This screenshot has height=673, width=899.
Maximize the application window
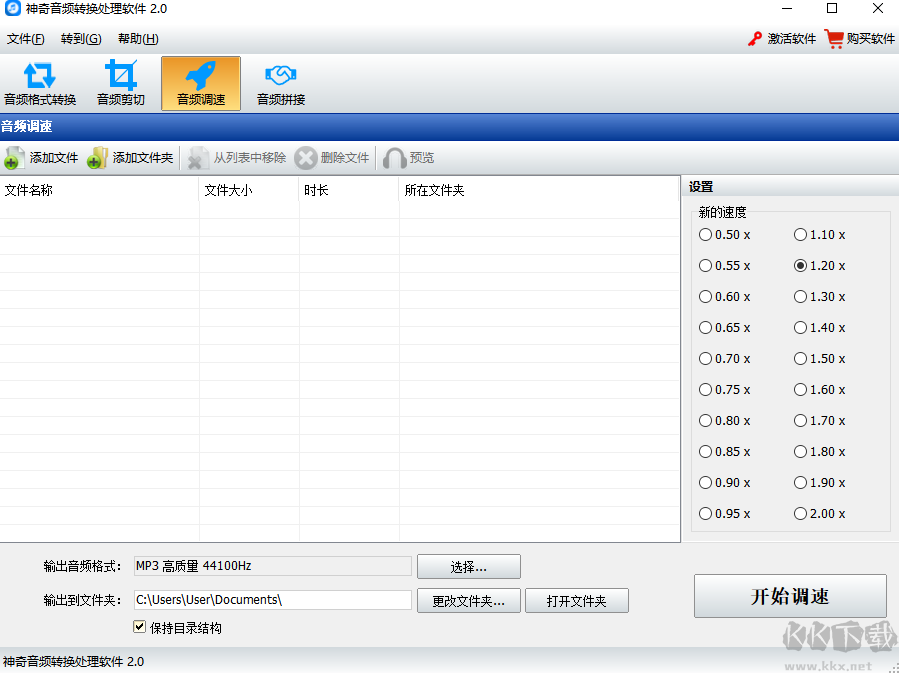[832, 9]
